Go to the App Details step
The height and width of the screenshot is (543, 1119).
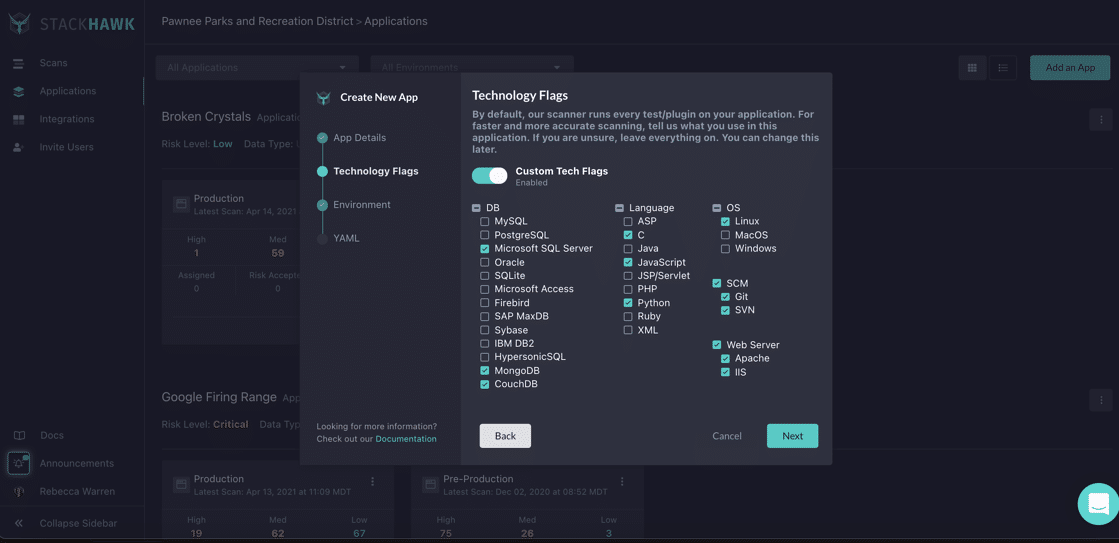pyautogui.click(x=360, y=138)
